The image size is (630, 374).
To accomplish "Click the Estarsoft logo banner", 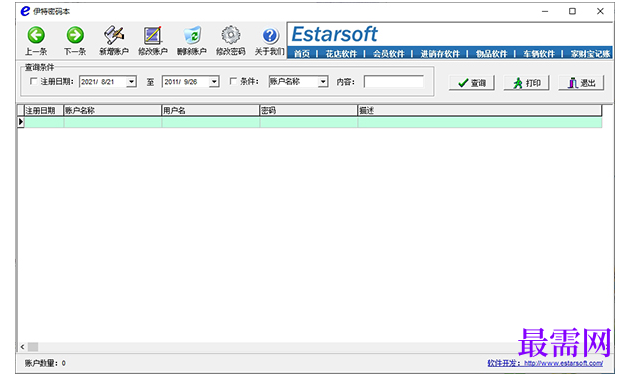I will pos(334,34).
